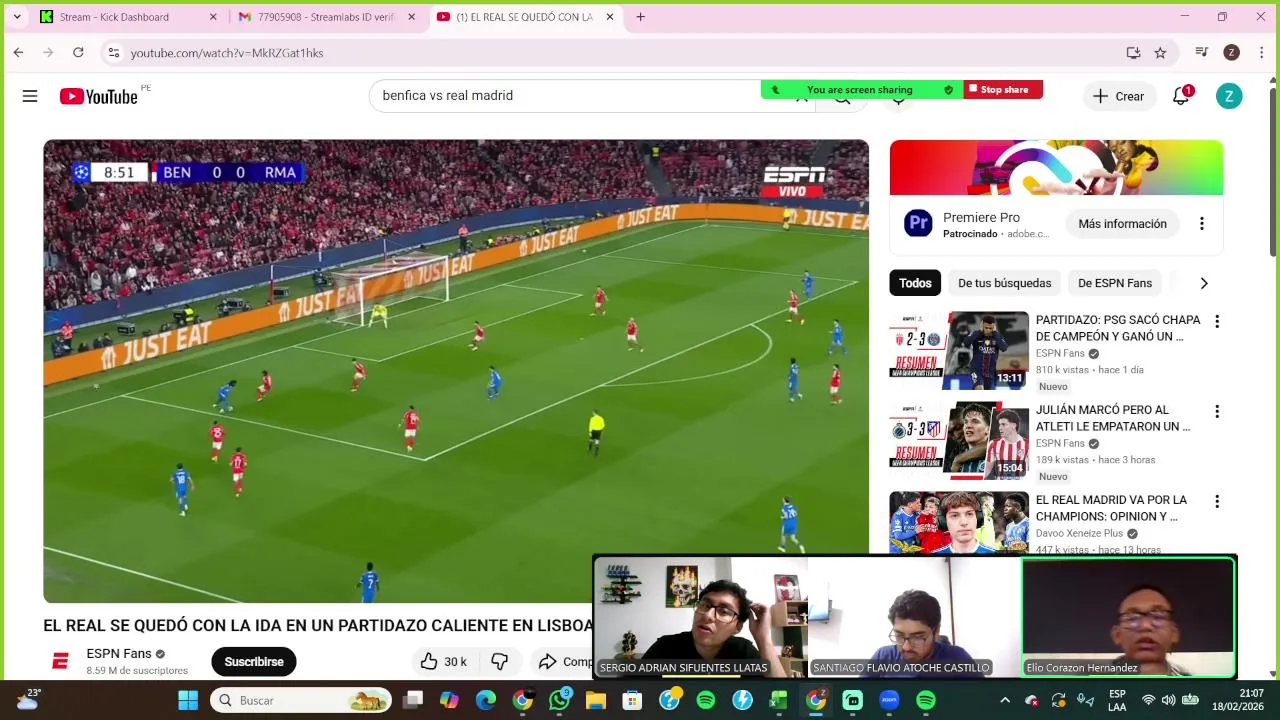
Task: Install app icon in address bar
Action: click(1133, 52)
